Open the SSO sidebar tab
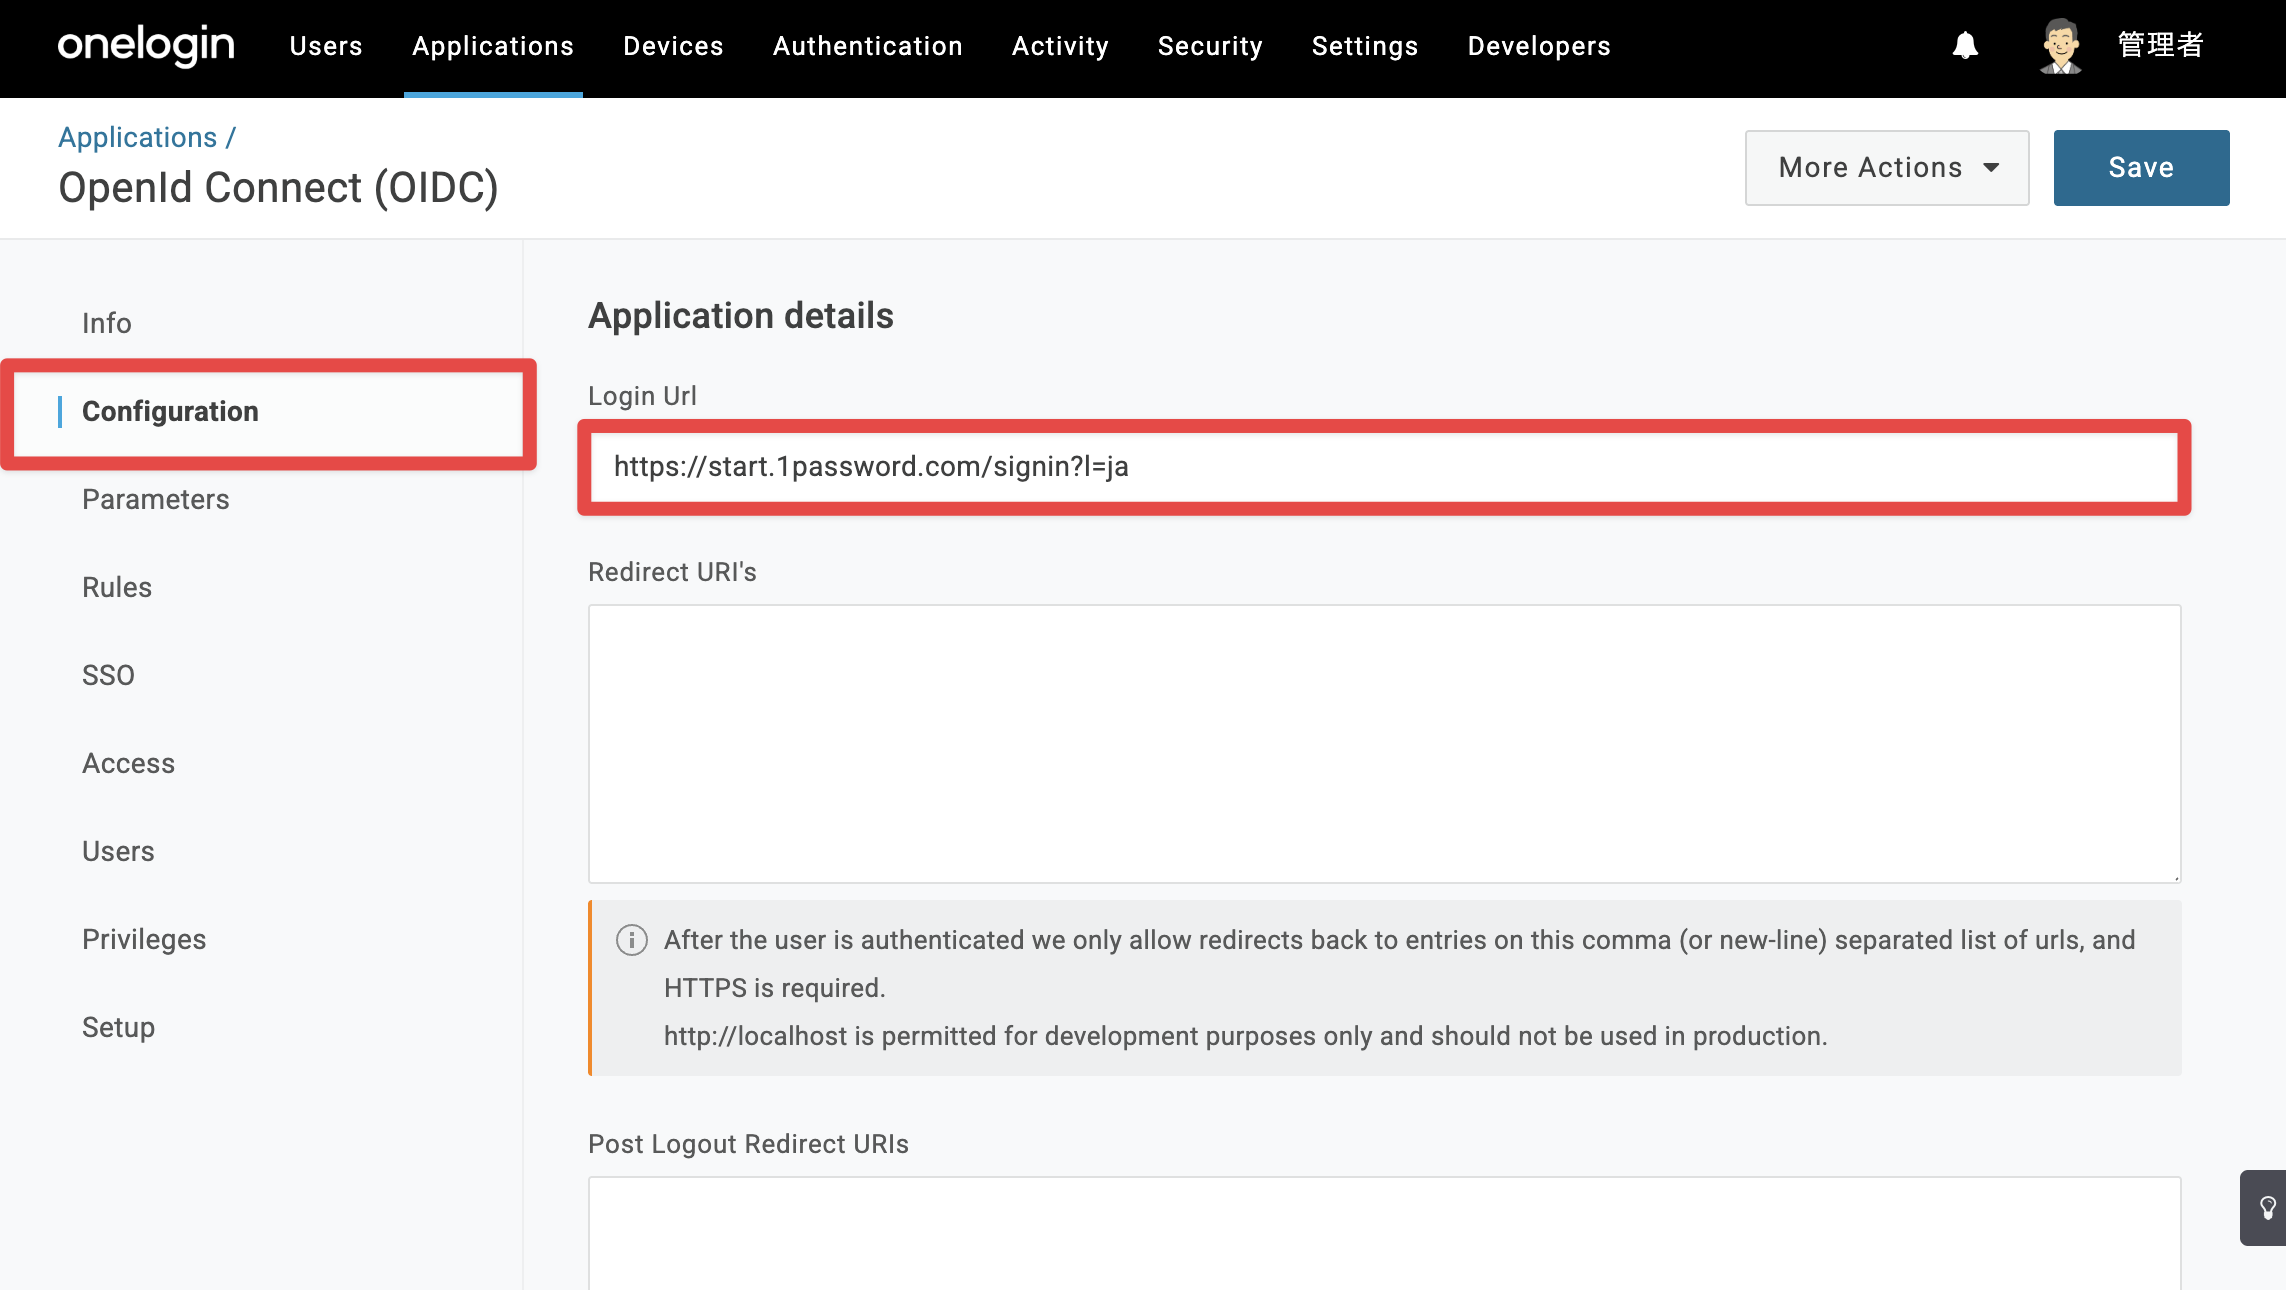This screenshot has width=2286, height=1290. (x=108, y=675)
